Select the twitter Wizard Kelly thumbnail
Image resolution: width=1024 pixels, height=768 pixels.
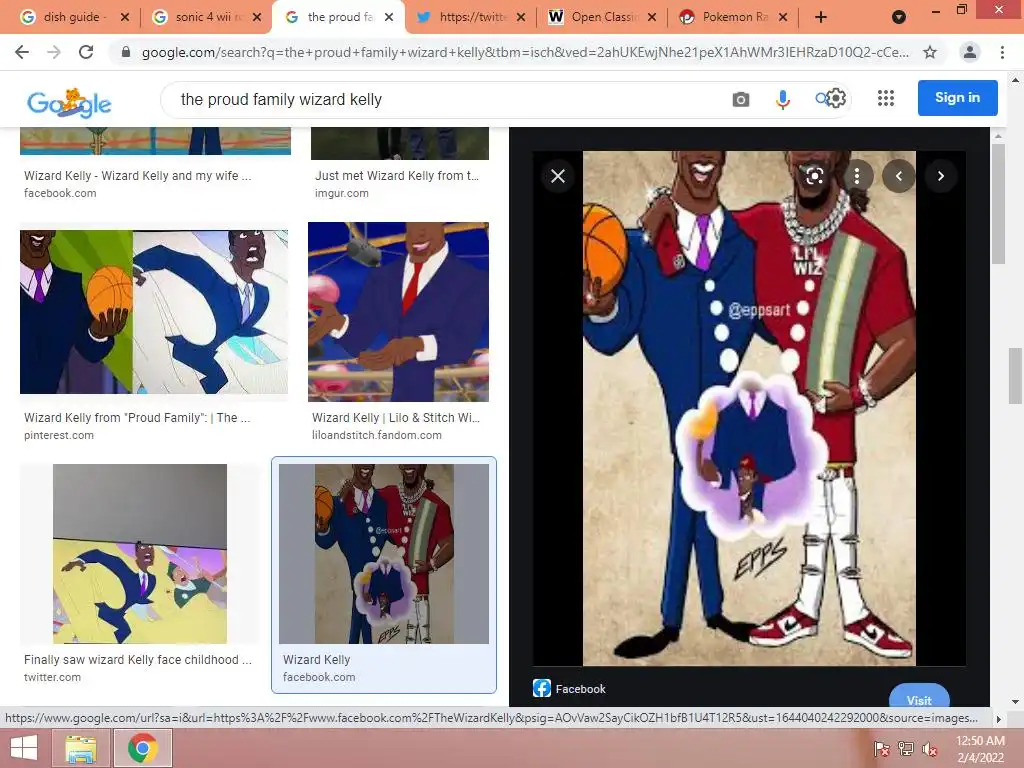click(140, 554)
